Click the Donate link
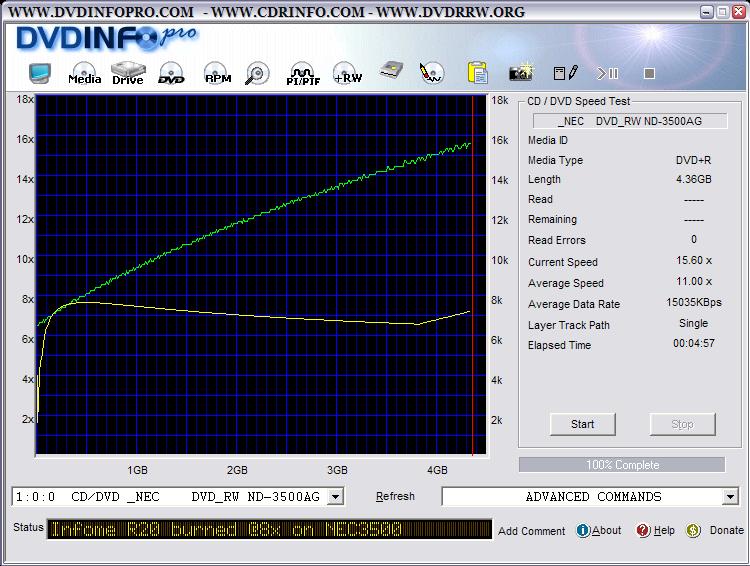 [x=727, y=530]
